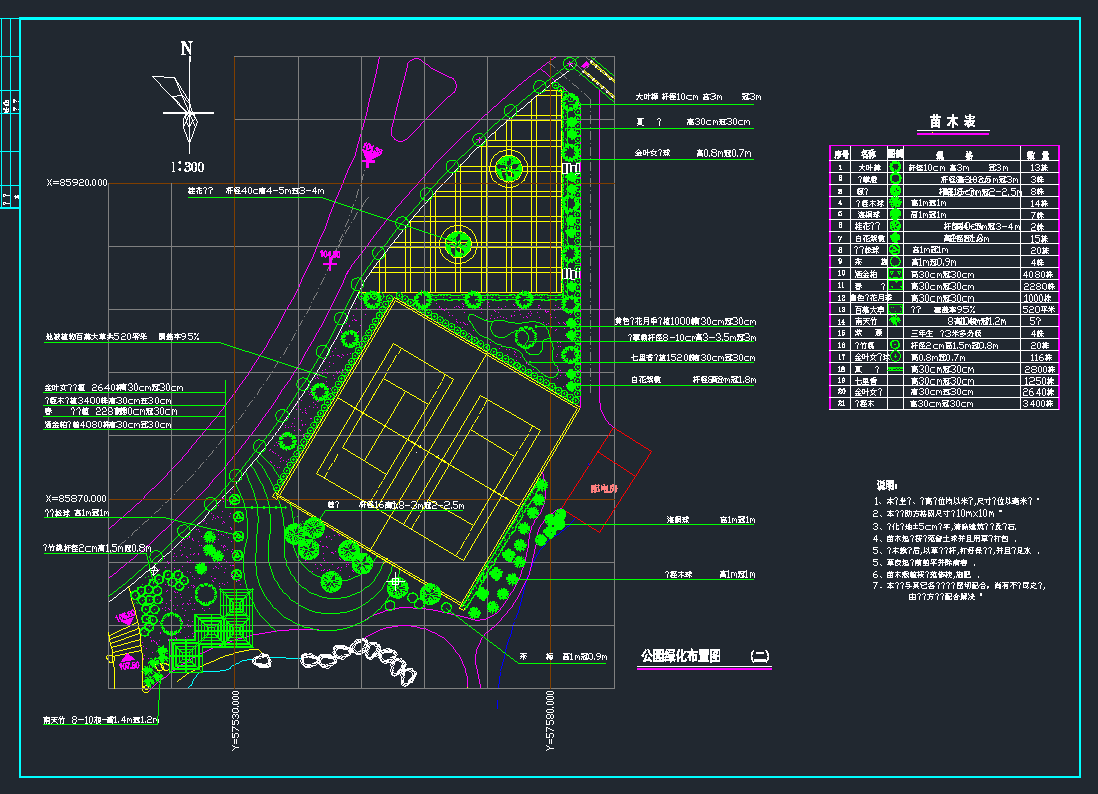
Task: Click the 大叶樟 tree symbol in table row 1
Action: pos(896,167)
